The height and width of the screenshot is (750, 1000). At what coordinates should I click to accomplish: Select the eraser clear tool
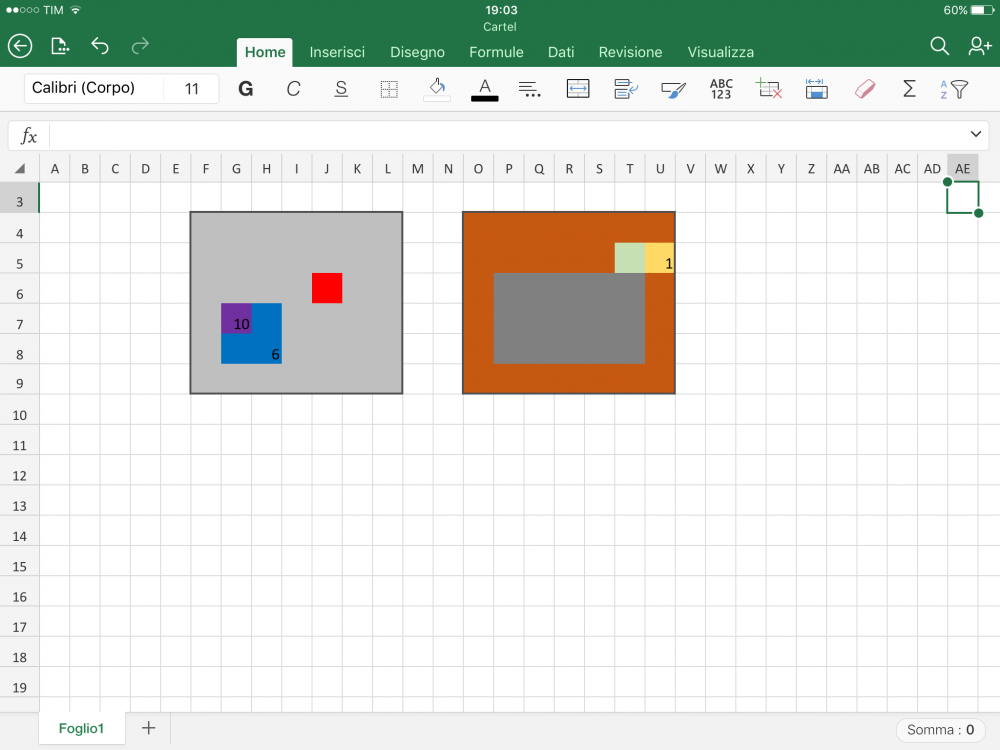click(865, 89)
